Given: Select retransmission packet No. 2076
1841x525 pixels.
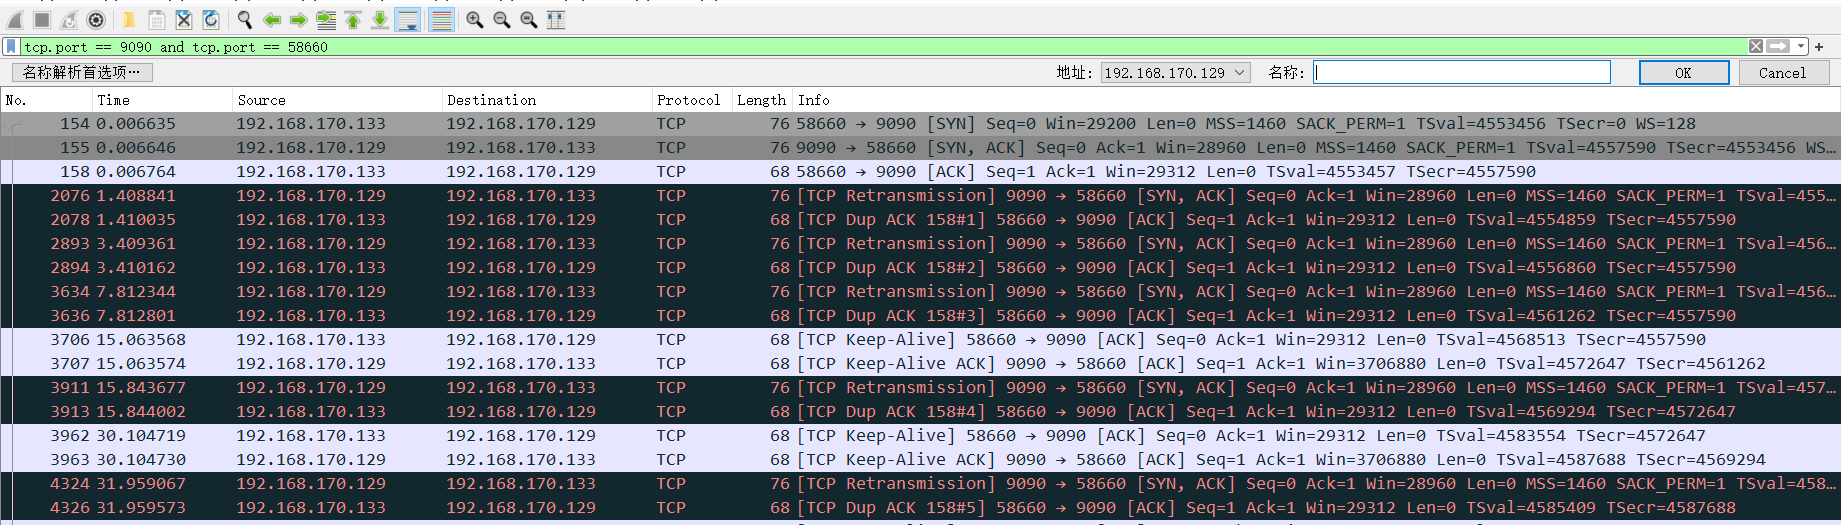Looking at the screenshot, I should tap(920, 196).
